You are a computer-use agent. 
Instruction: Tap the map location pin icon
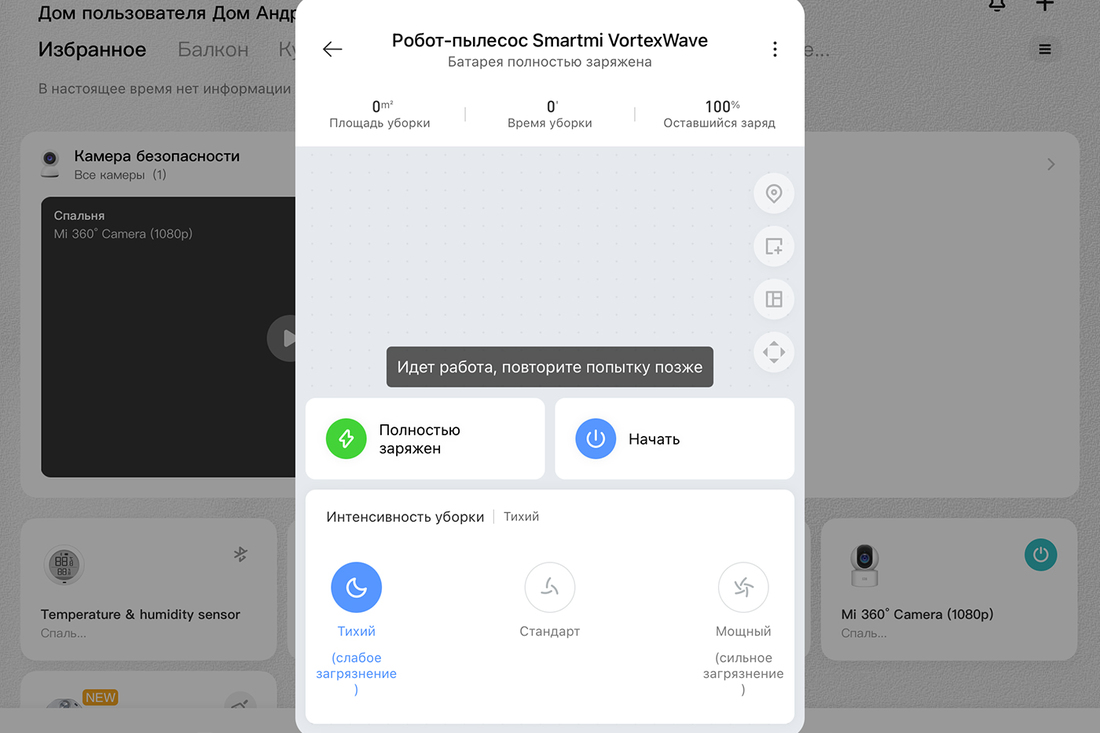tap(774, 194)
